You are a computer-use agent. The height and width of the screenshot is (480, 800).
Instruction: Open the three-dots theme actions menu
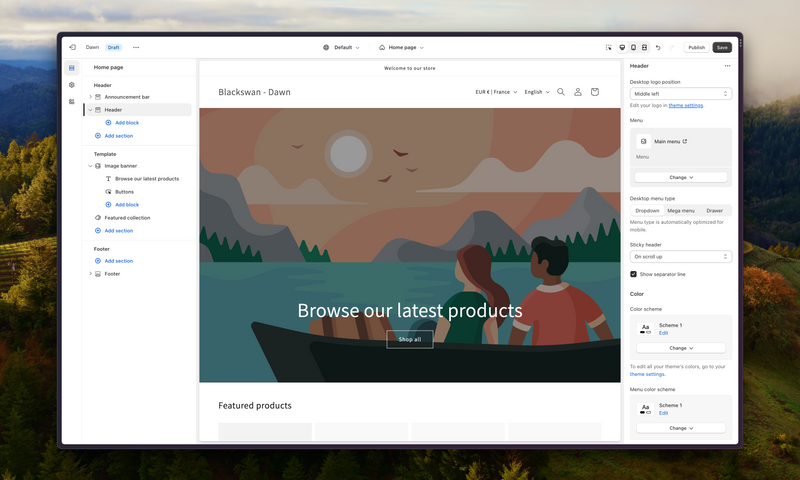[136, 47]
